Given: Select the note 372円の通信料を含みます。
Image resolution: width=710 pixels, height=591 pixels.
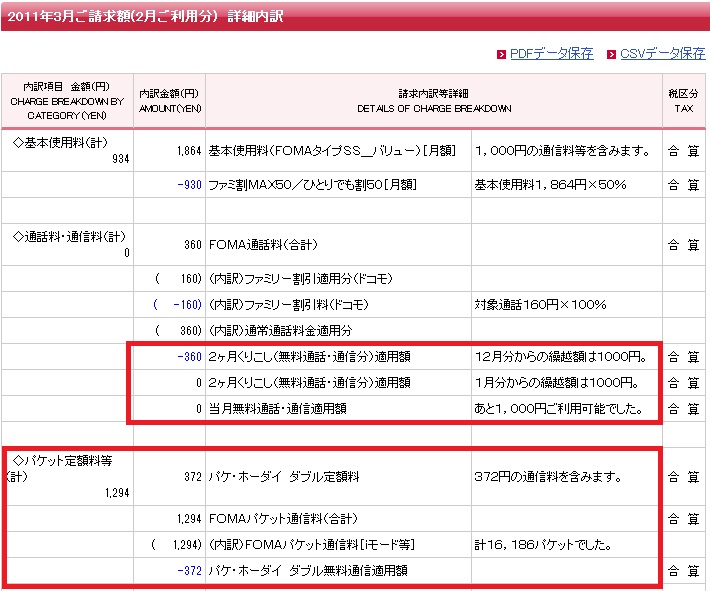Looking at the screenshot, I should point(548,477).
